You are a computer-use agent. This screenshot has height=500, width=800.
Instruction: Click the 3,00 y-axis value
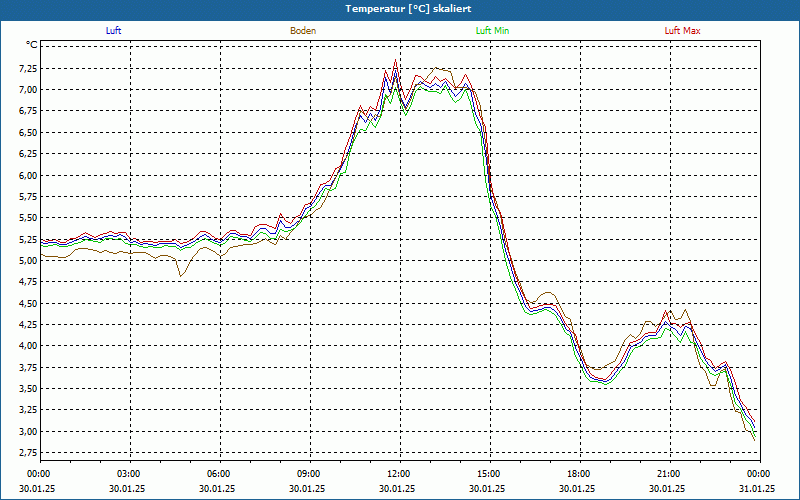[28, 432]
